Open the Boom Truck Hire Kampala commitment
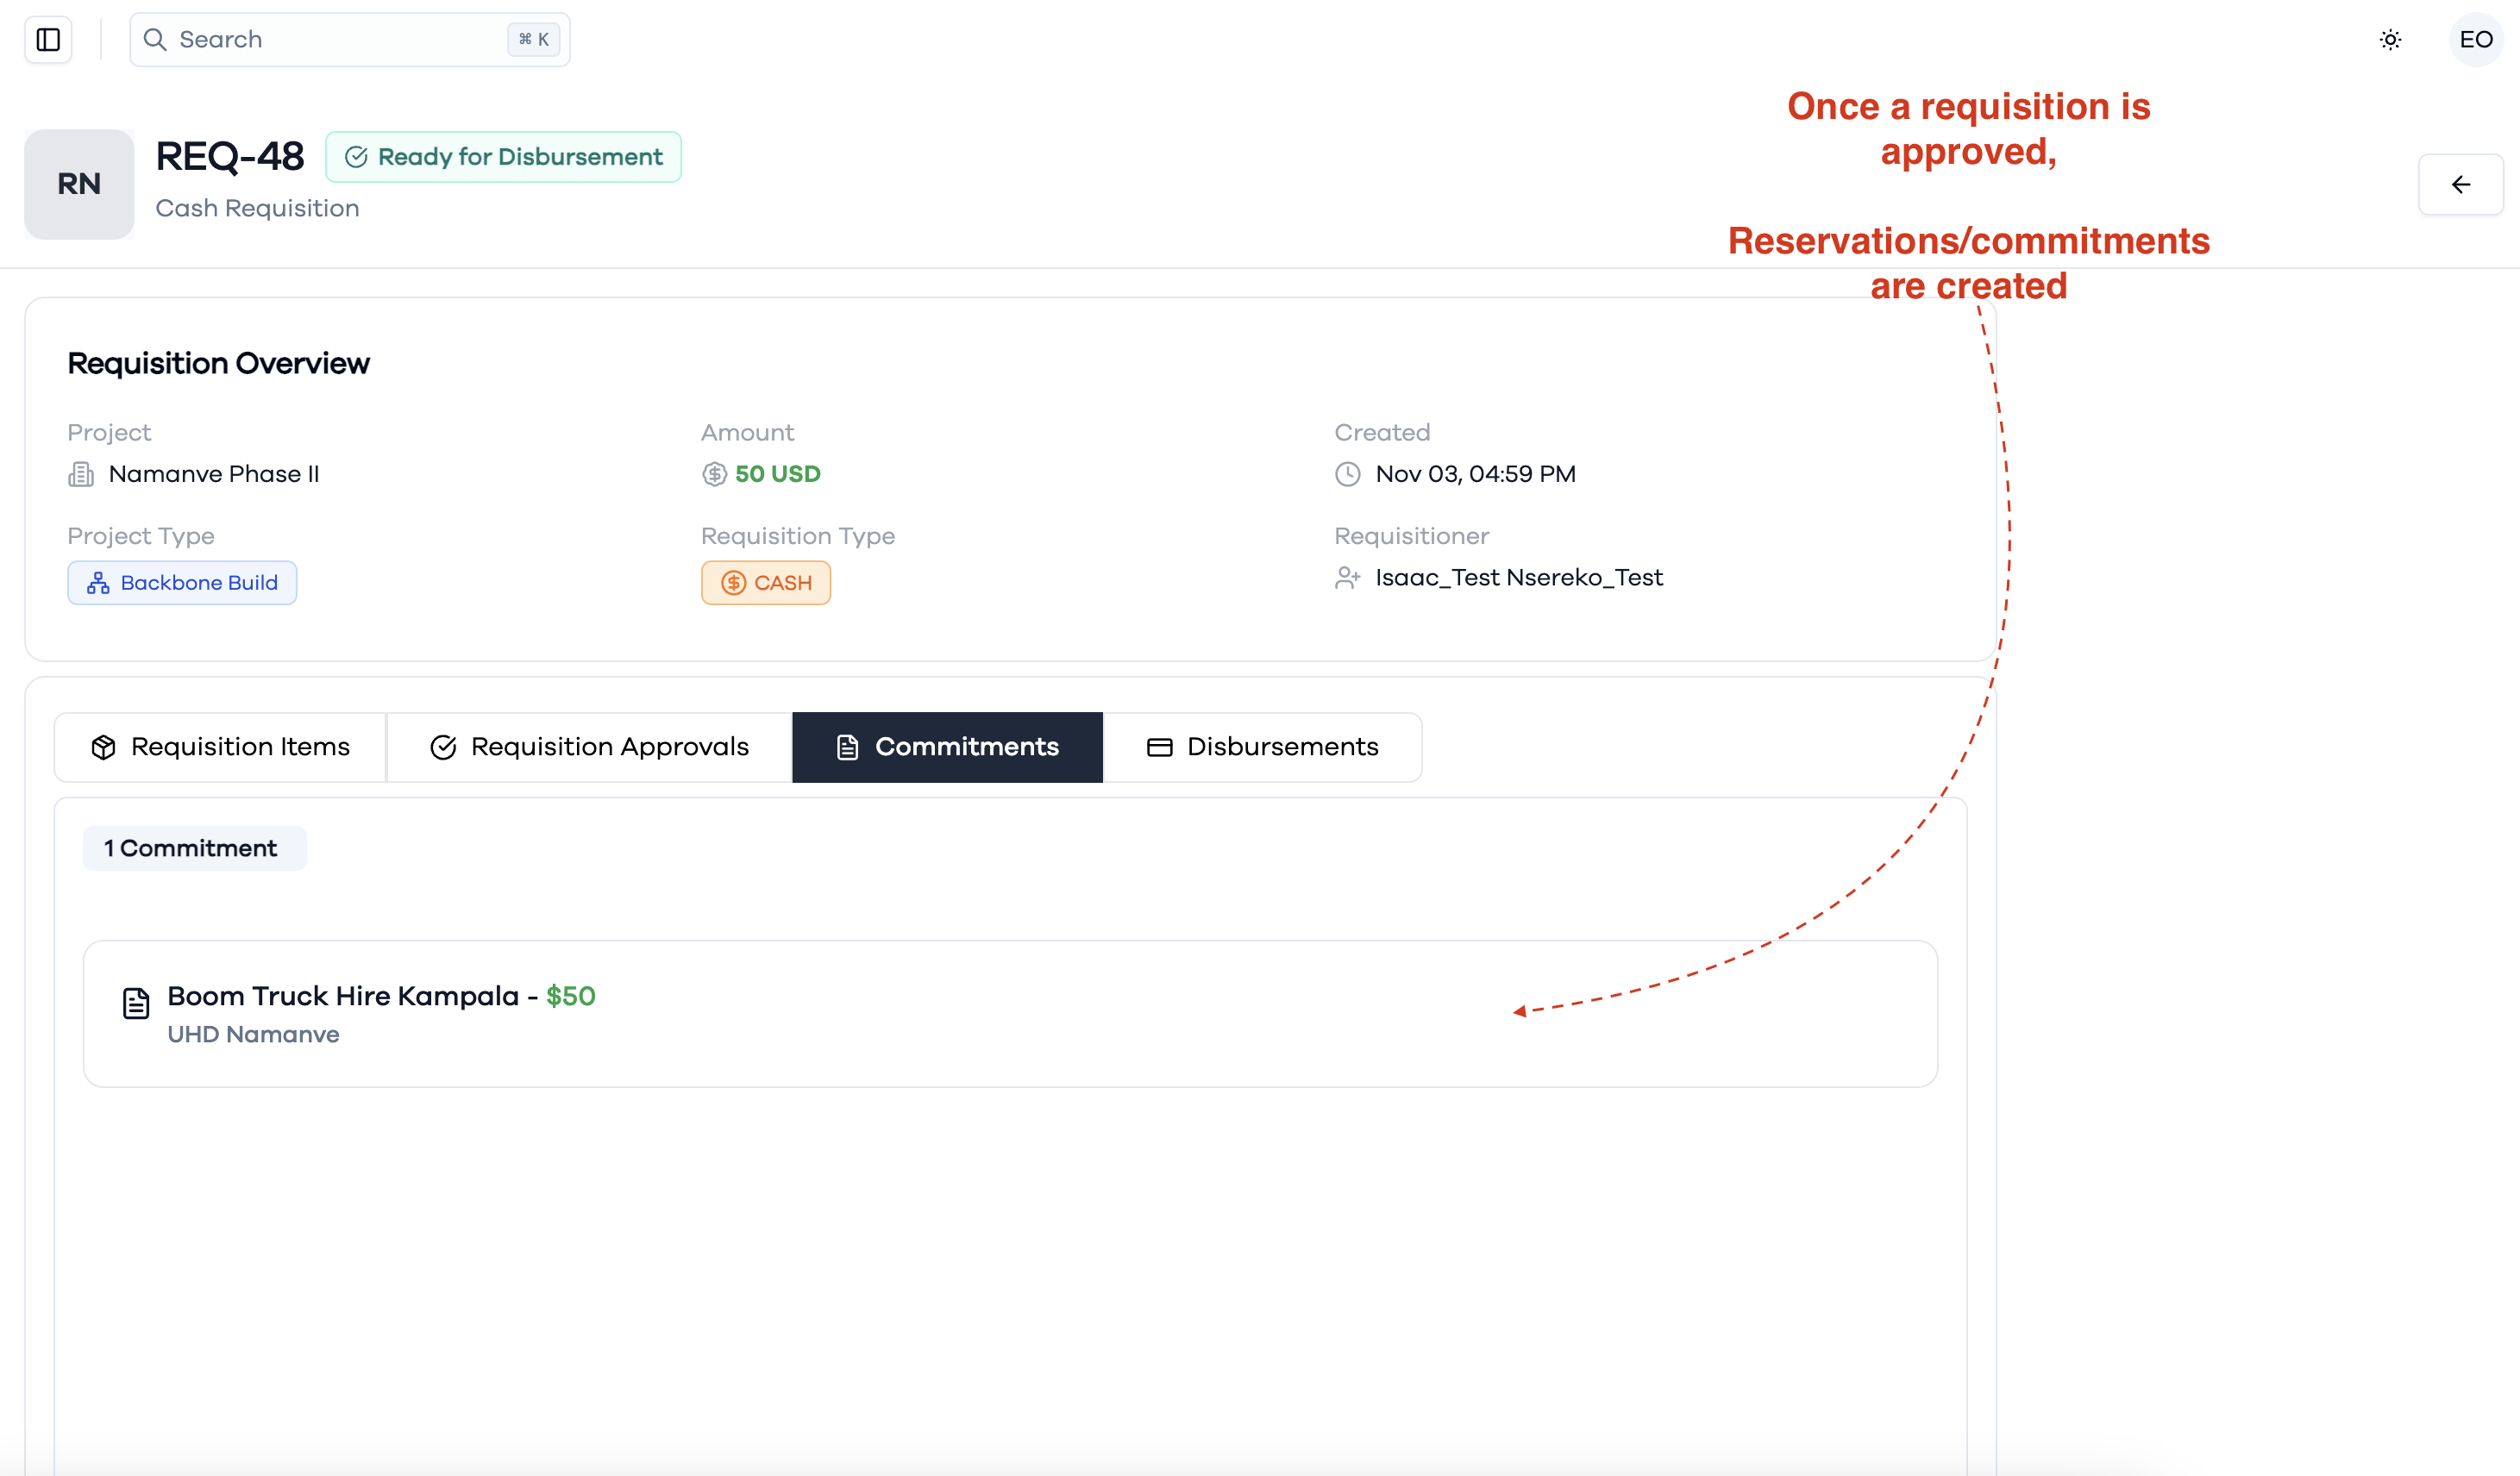Screen dimensions: 2520x1476 click(1010, 1014)
